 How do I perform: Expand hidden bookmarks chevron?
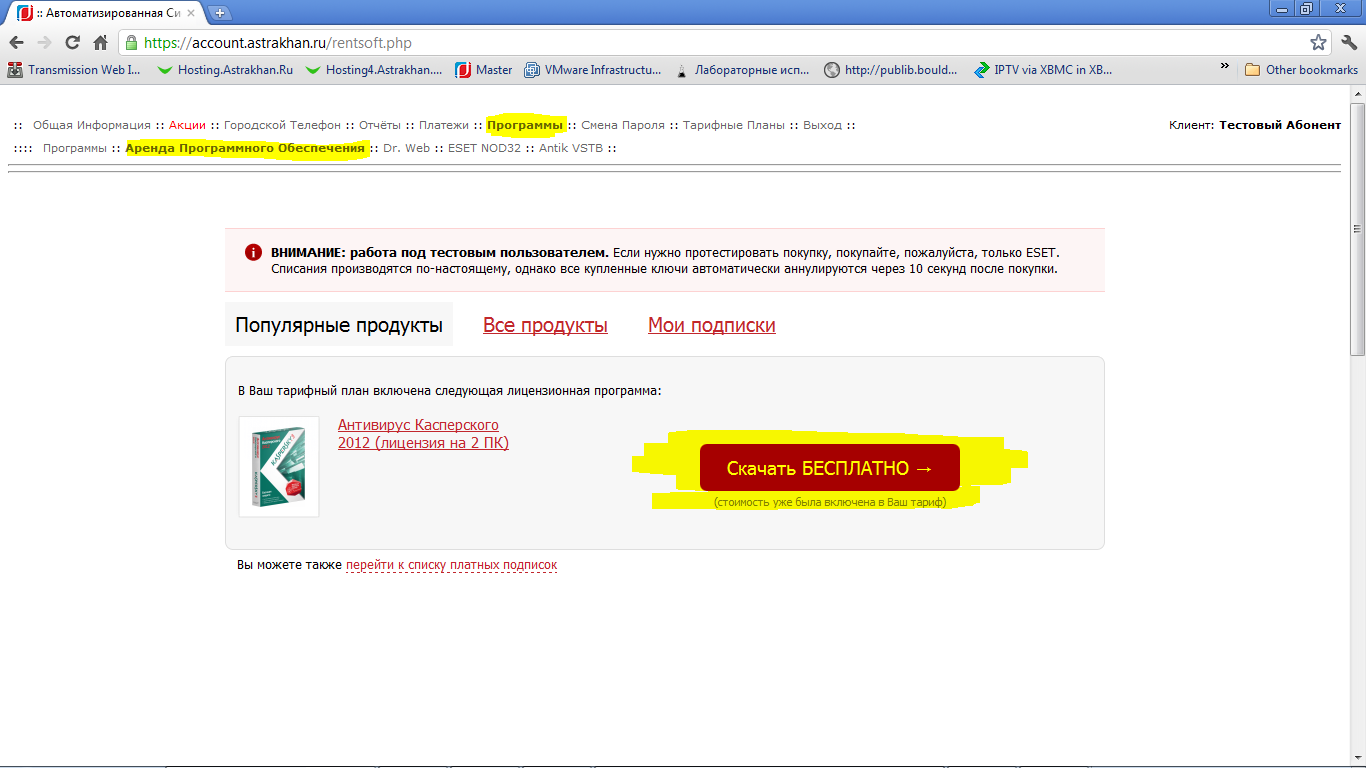click(x=1225, y=67)
